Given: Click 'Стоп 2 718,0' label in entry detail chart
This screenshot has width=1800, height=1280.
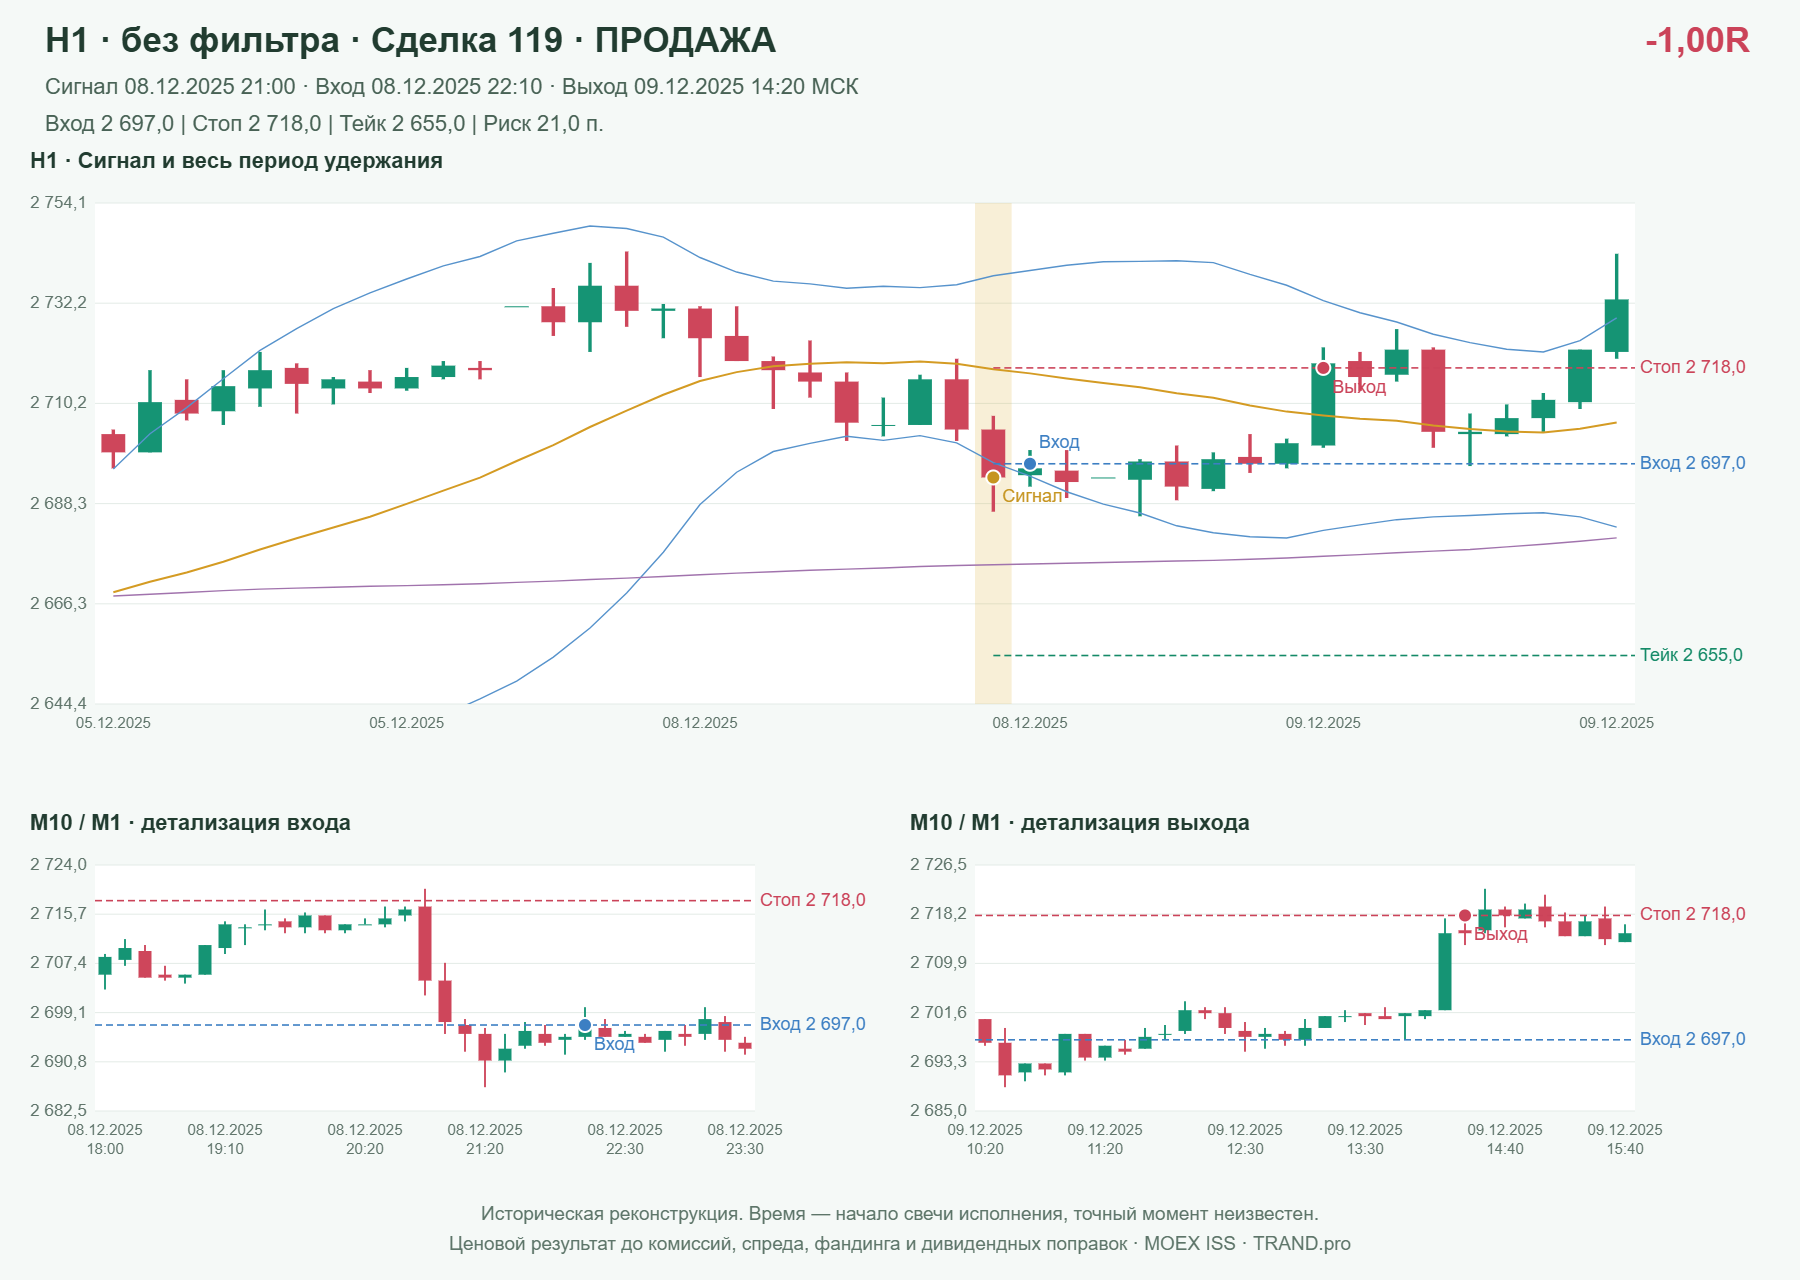Looking at the screenshot, I should tap(812, 900).
